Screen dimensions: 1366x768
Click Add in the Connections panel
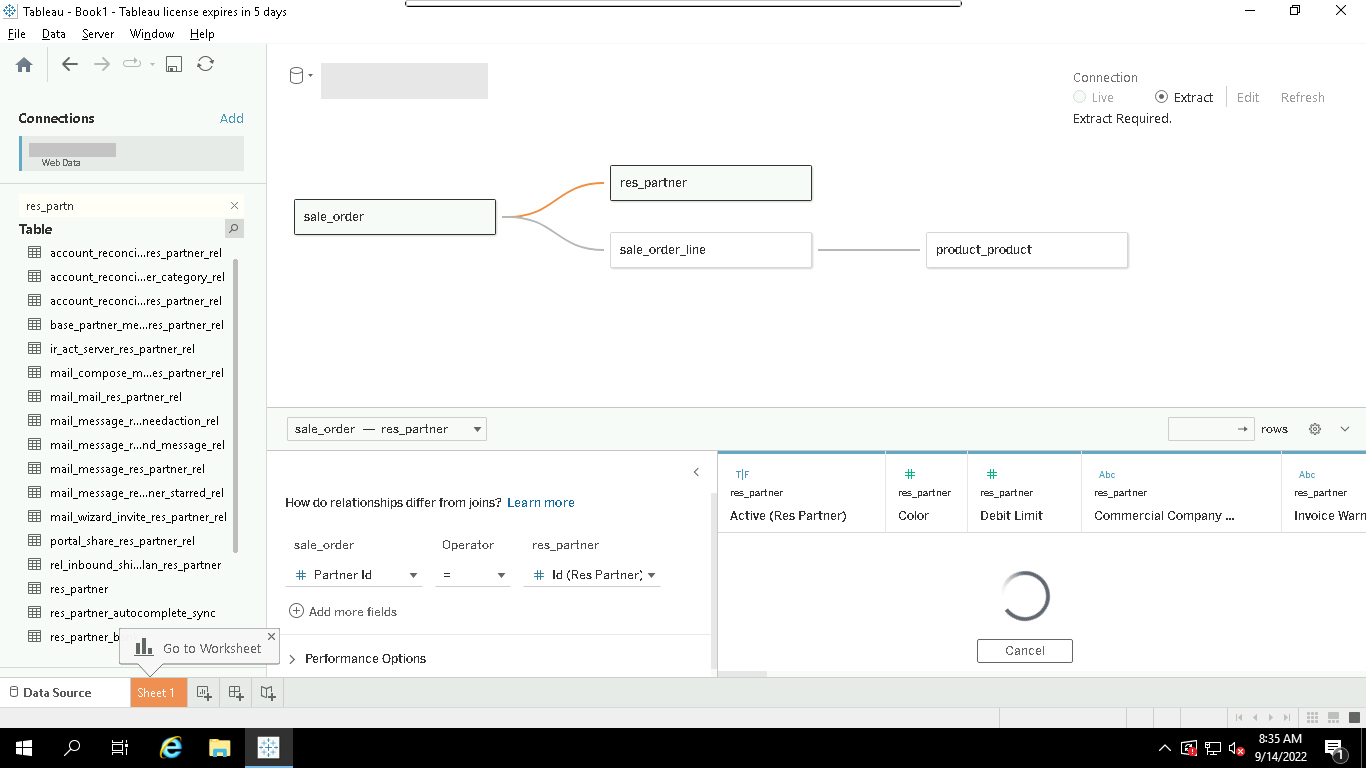pyautogui.click(x=232, y=118)
